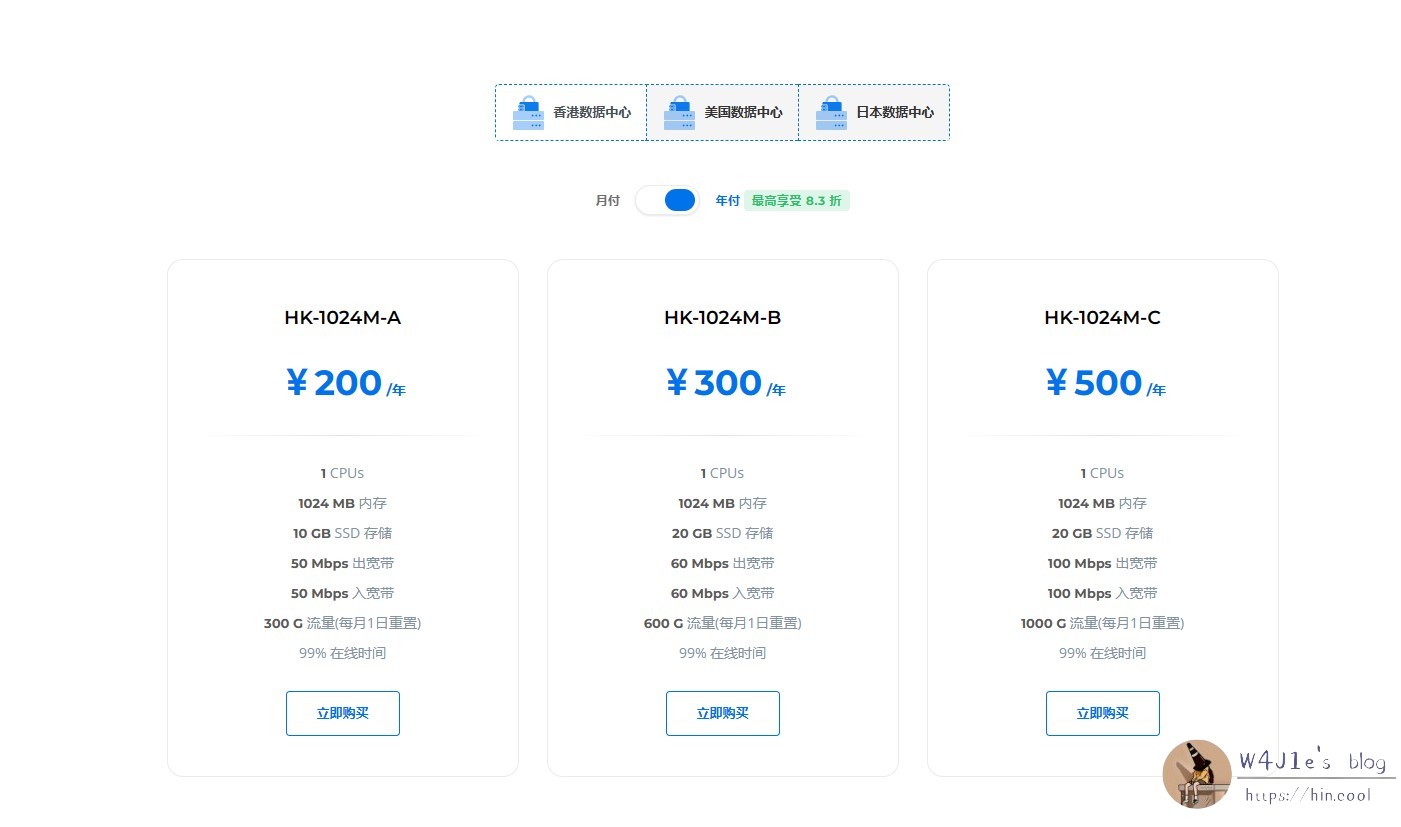Click the ¥500 per year price

pyautogui.click(x=1104, y=383)
